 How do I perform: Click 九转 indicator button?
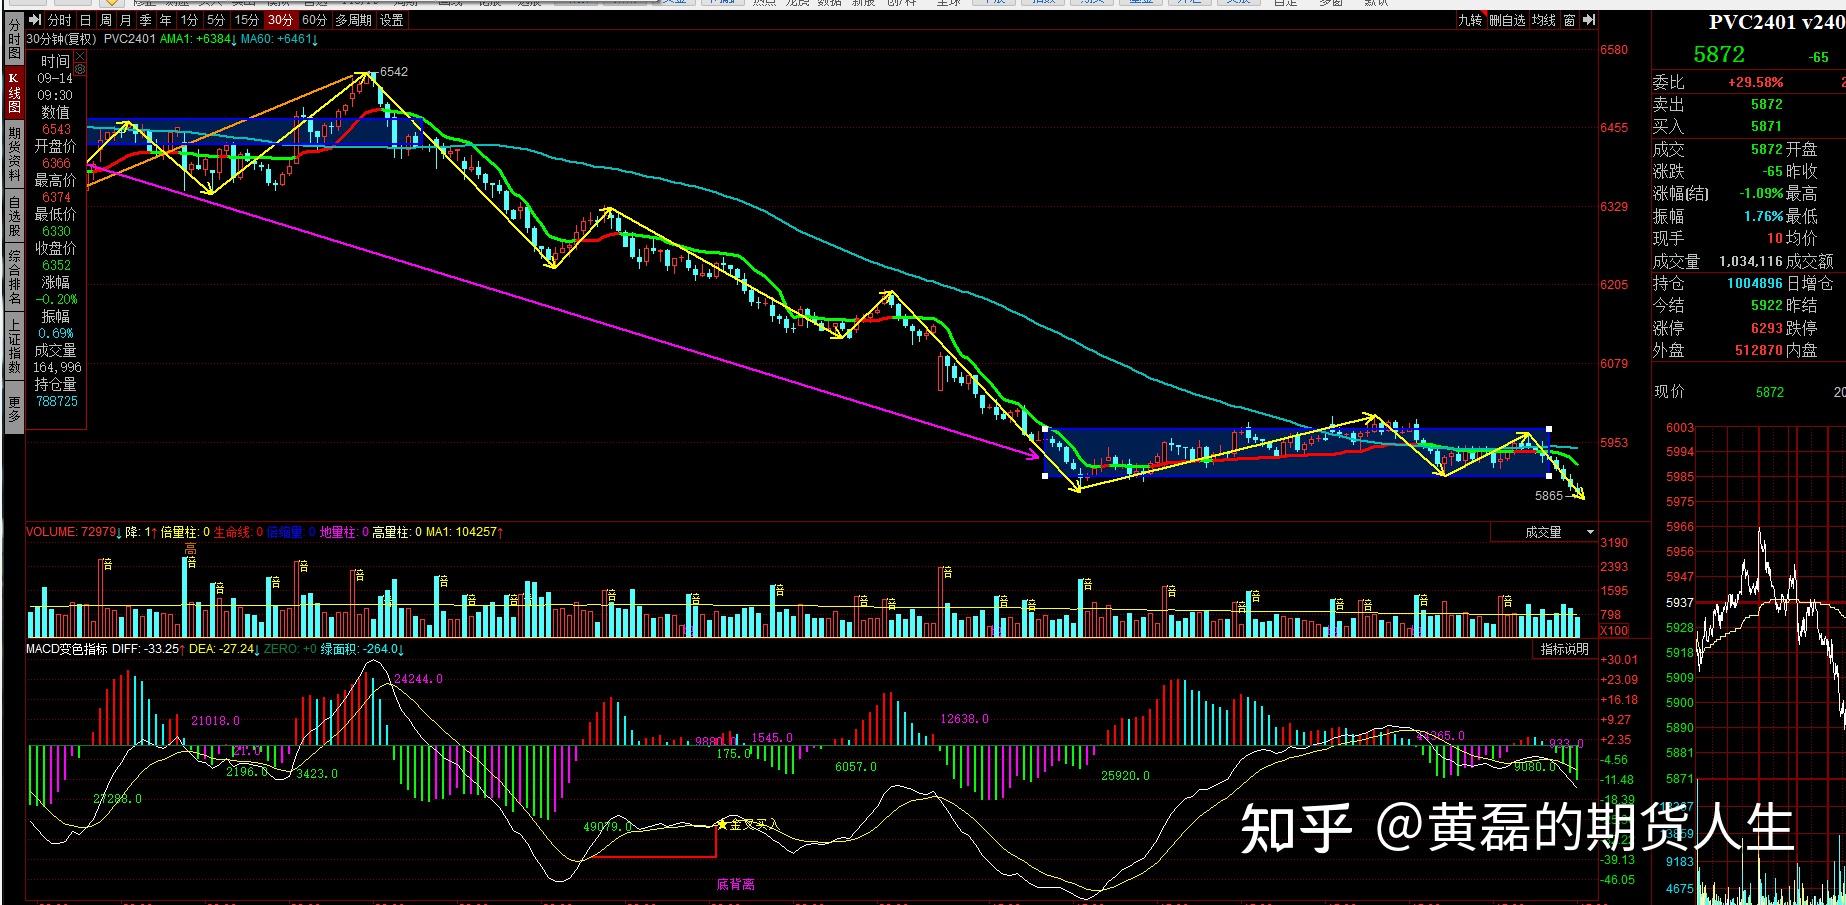tap(1469, 20)
